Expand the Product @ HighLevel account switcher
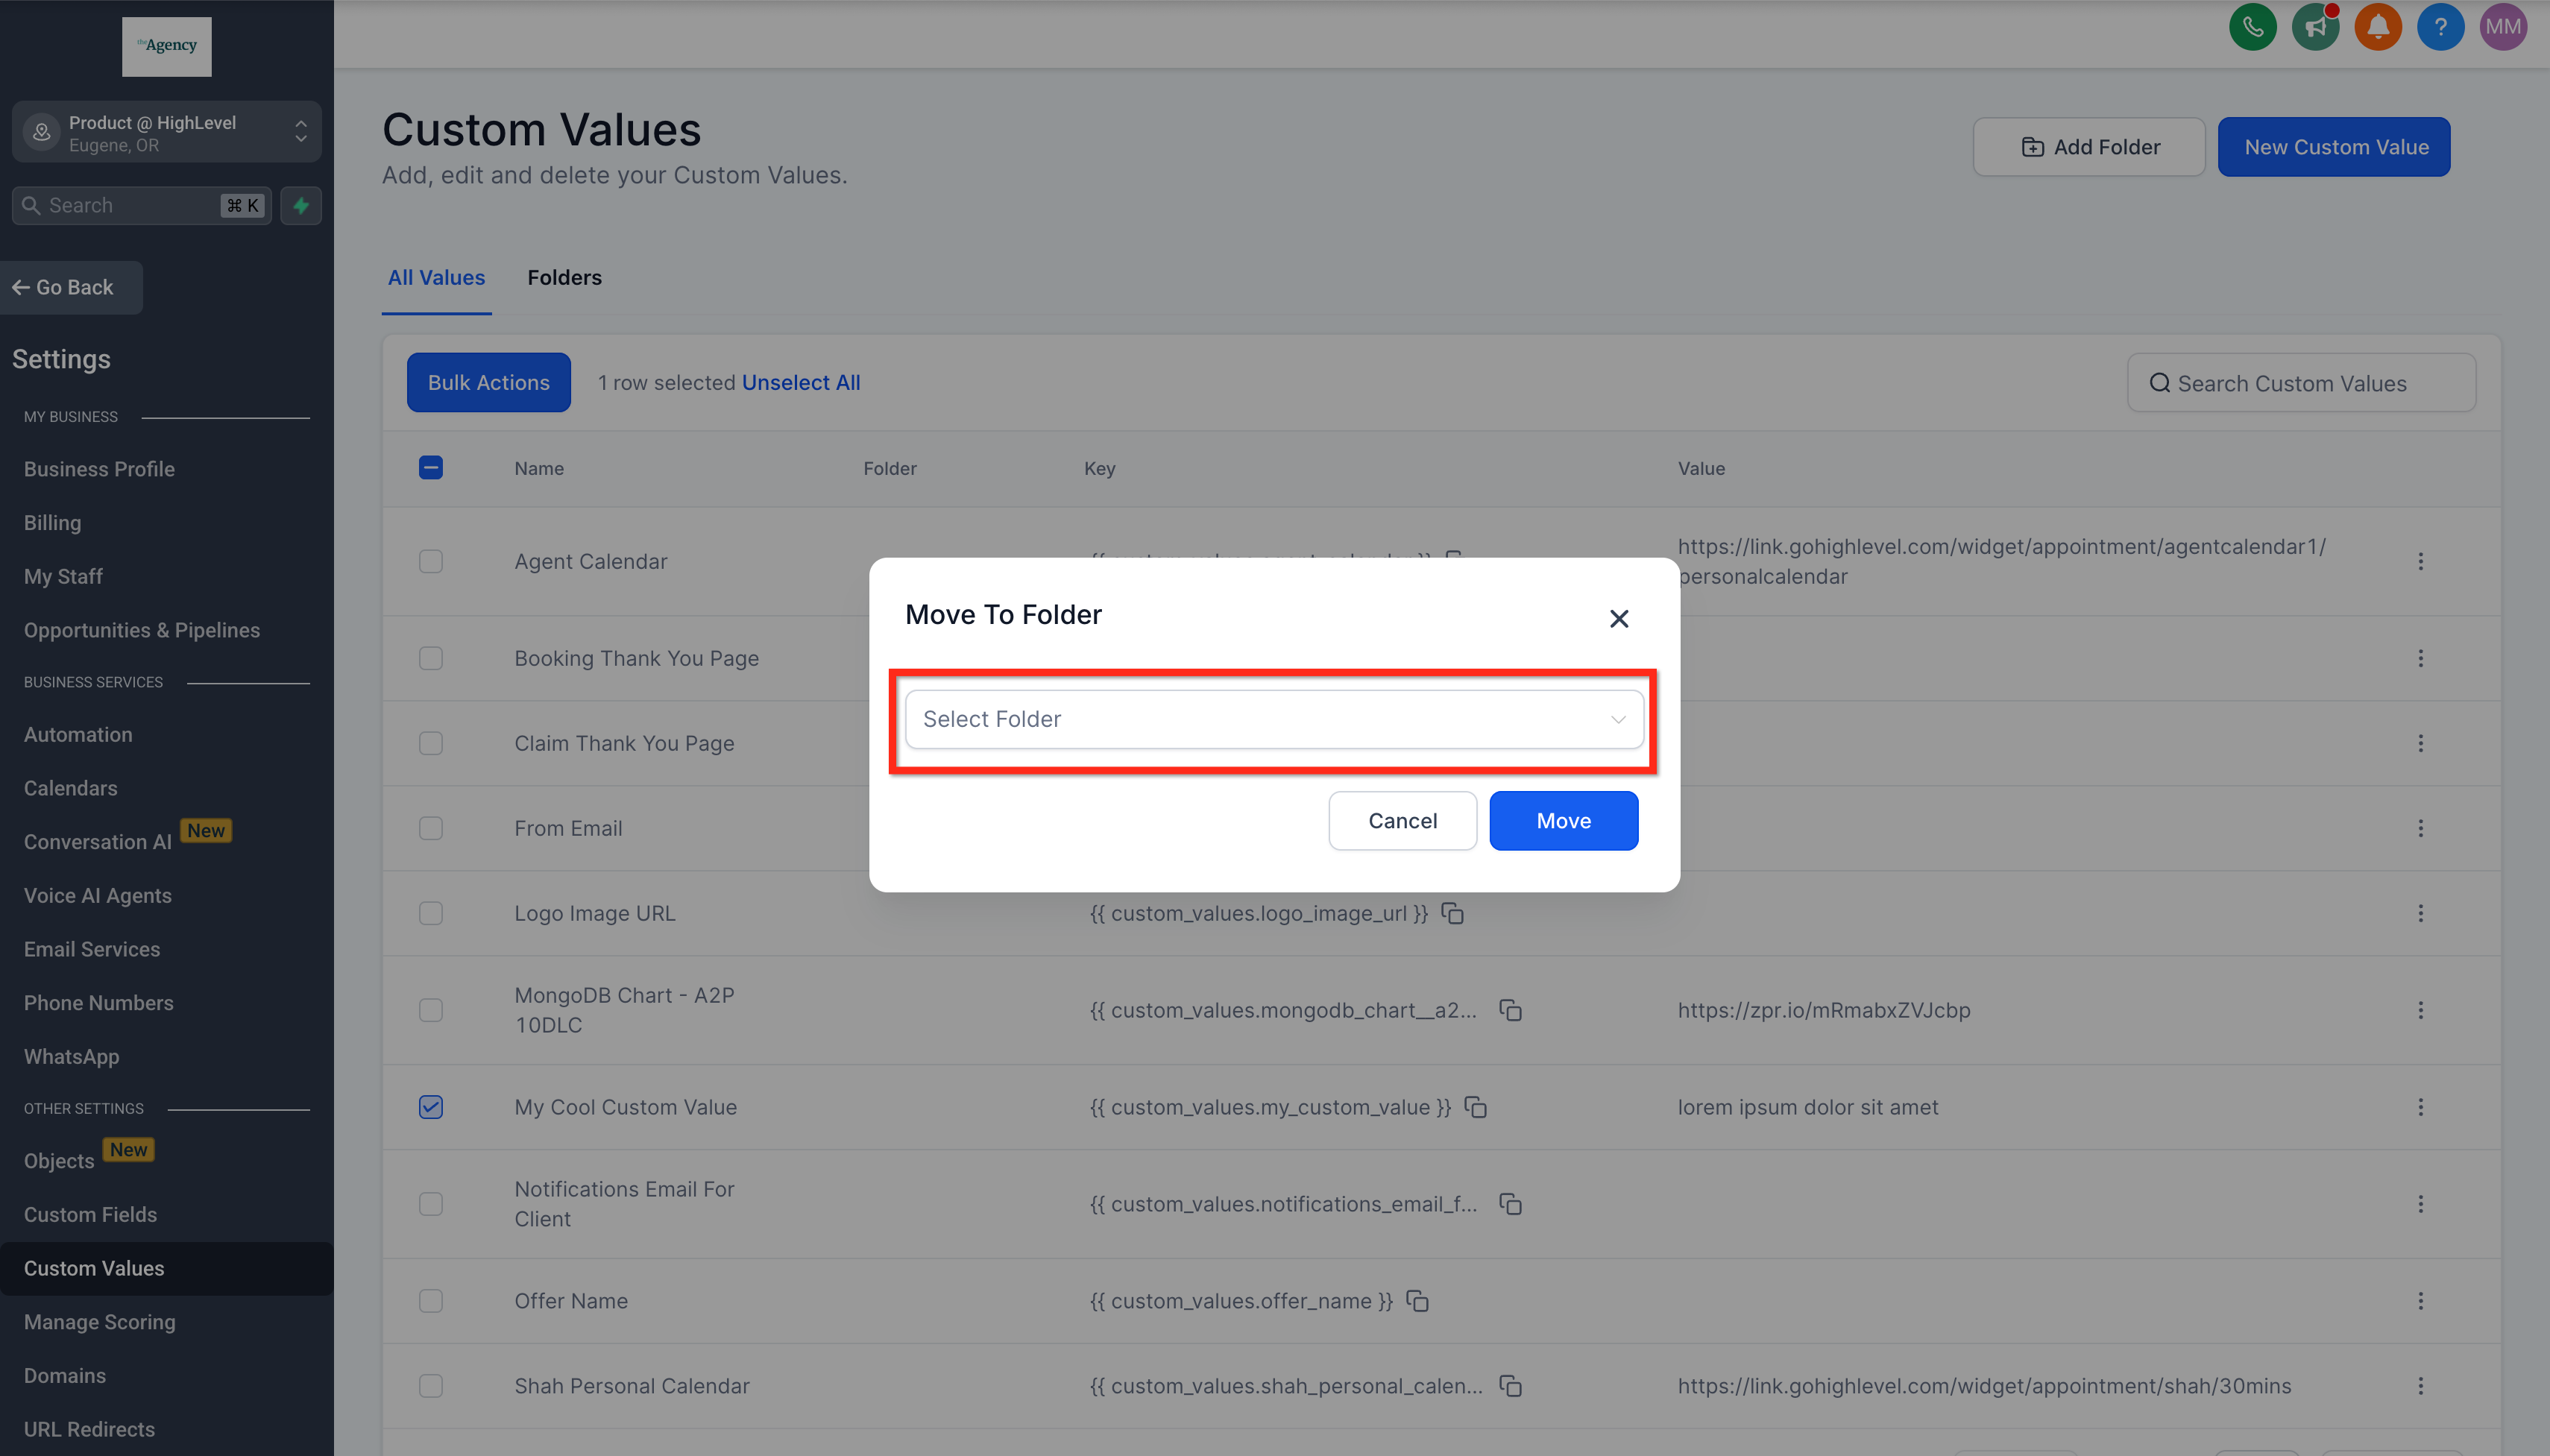2550x1456 pixels. [167, 132]
